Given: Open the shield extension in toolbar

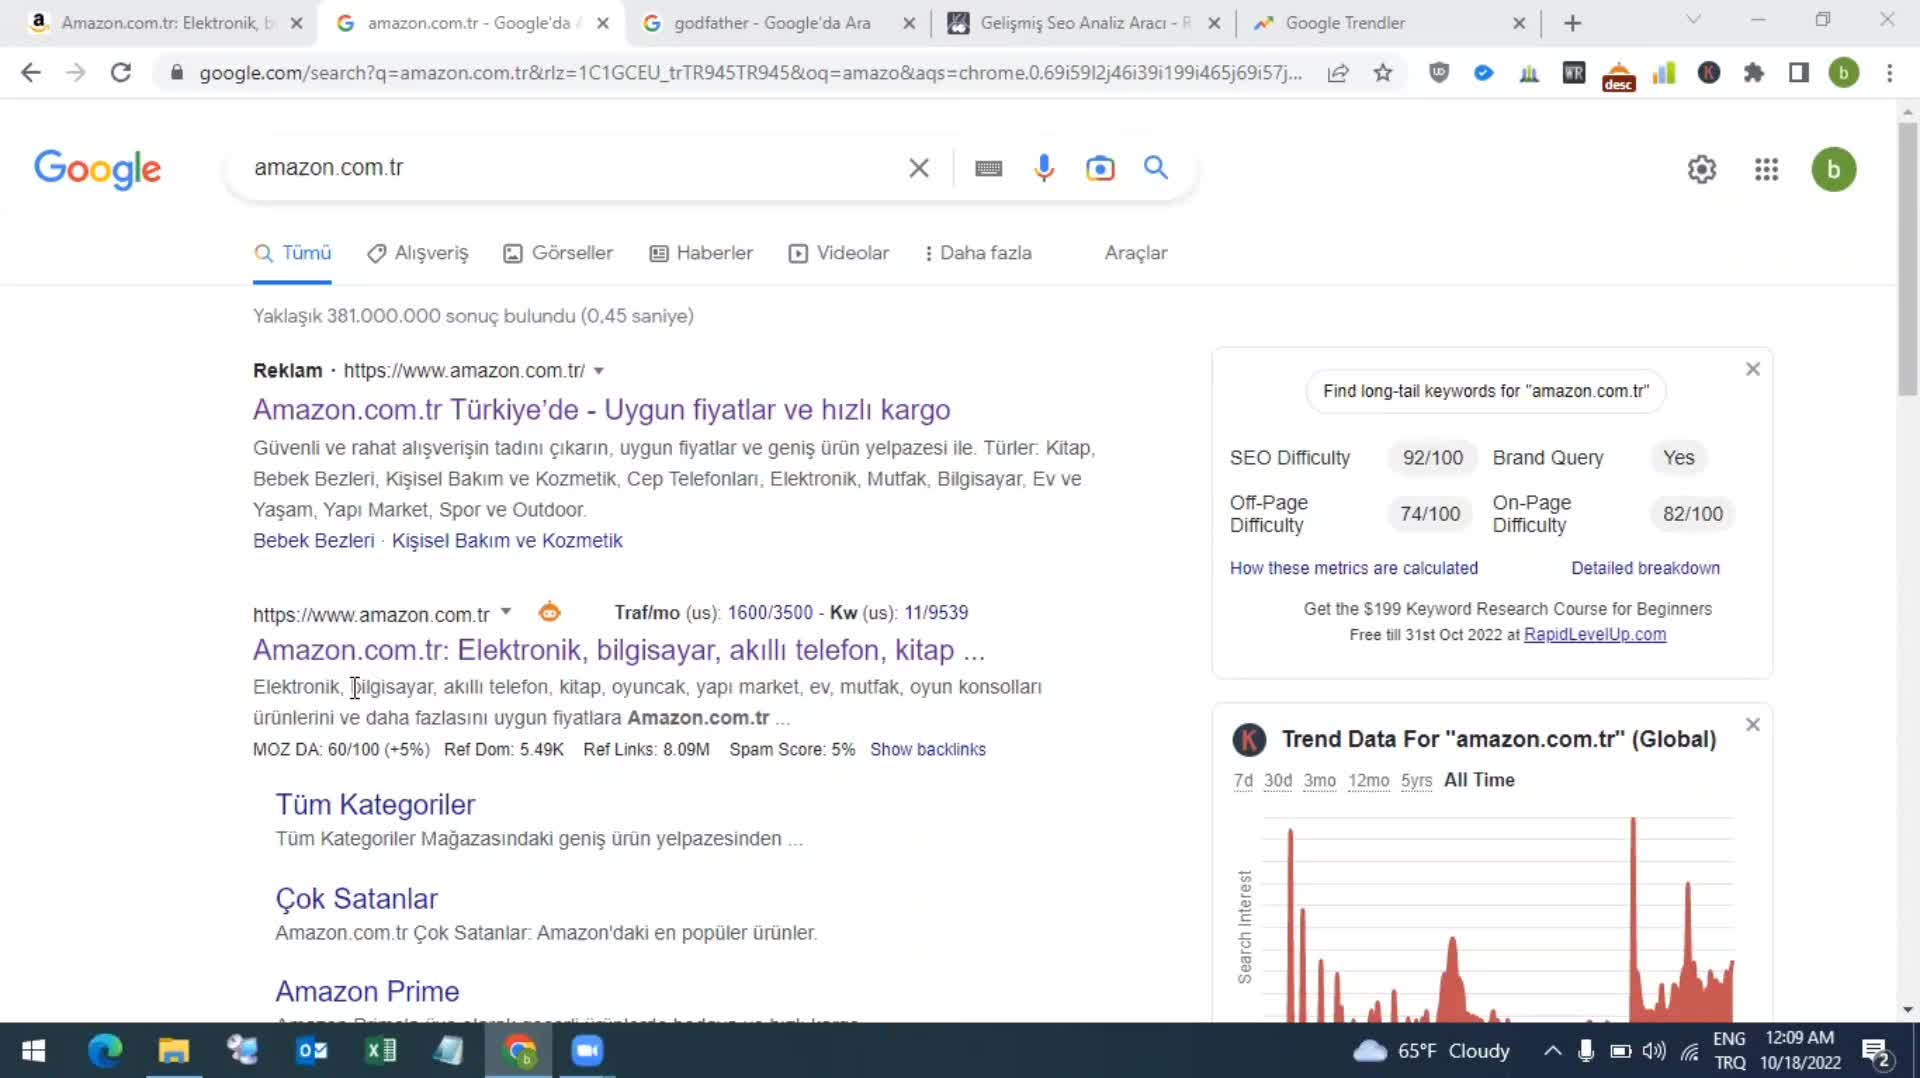Looking at the screenshot, I should click(1439, 73).
